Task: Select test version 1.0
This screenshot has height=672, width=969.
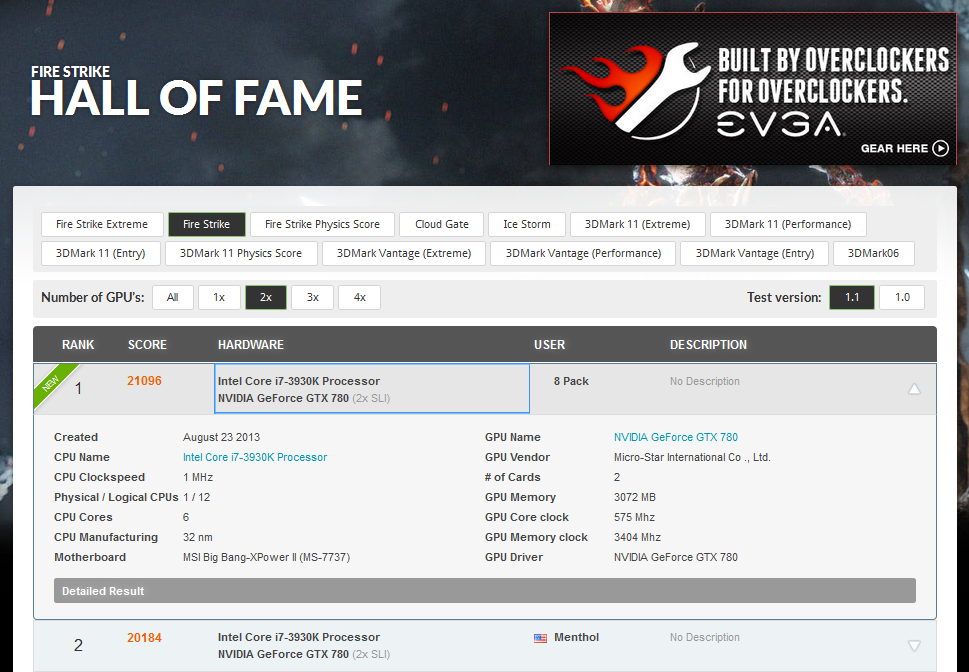Action: point(902,297)
